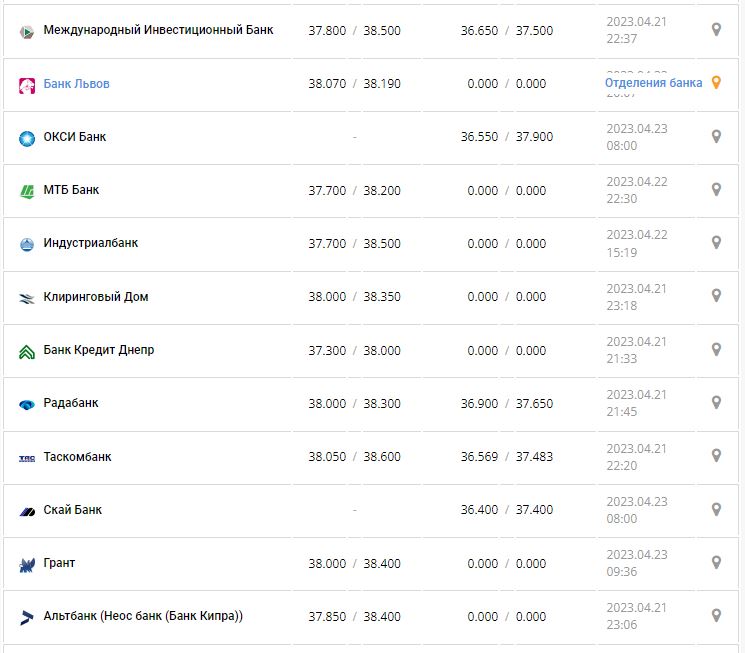Click Таскомбанк rate 38.050 / 38.600
745x653 pixels.
tap(354, 457)
